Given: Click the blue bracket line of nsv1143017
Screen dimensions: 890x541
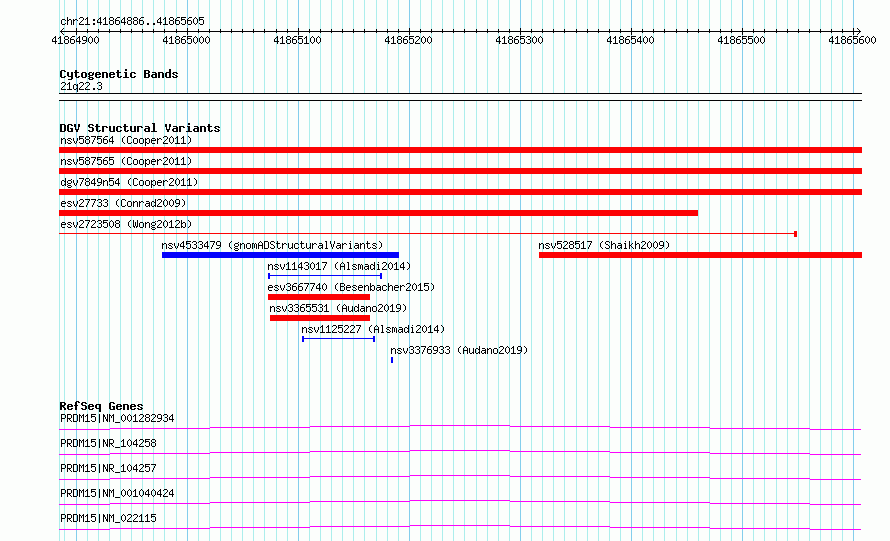Looking at the screenshot, I should coord(325,276).
